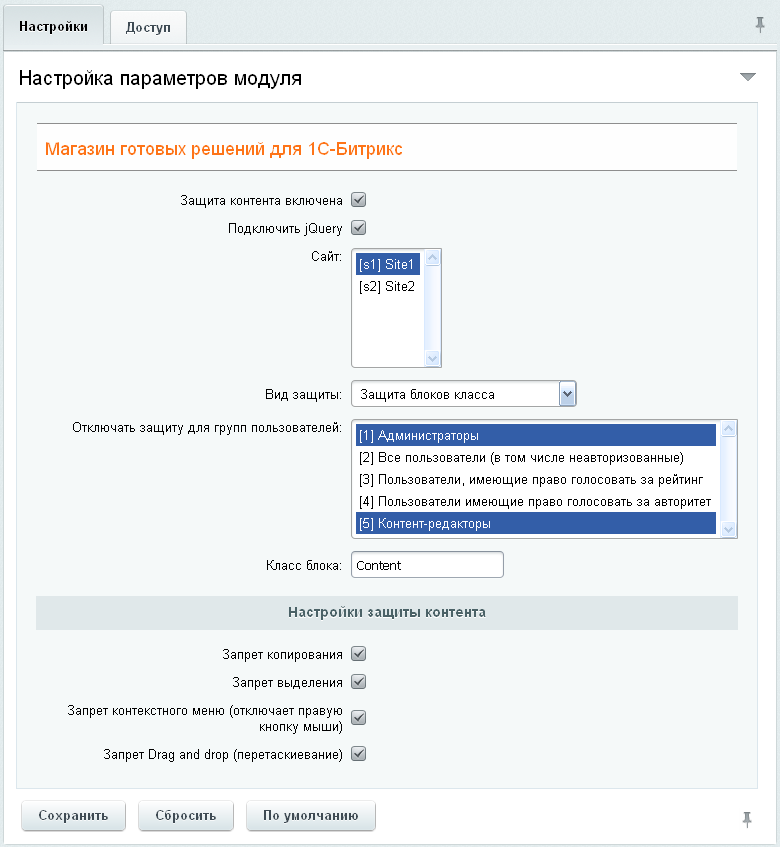Image resolution: width=780 pixels, height=847 pixels.
Task: Uncheck the Подключить jQuery checkbox
Action: pos(359,228)
